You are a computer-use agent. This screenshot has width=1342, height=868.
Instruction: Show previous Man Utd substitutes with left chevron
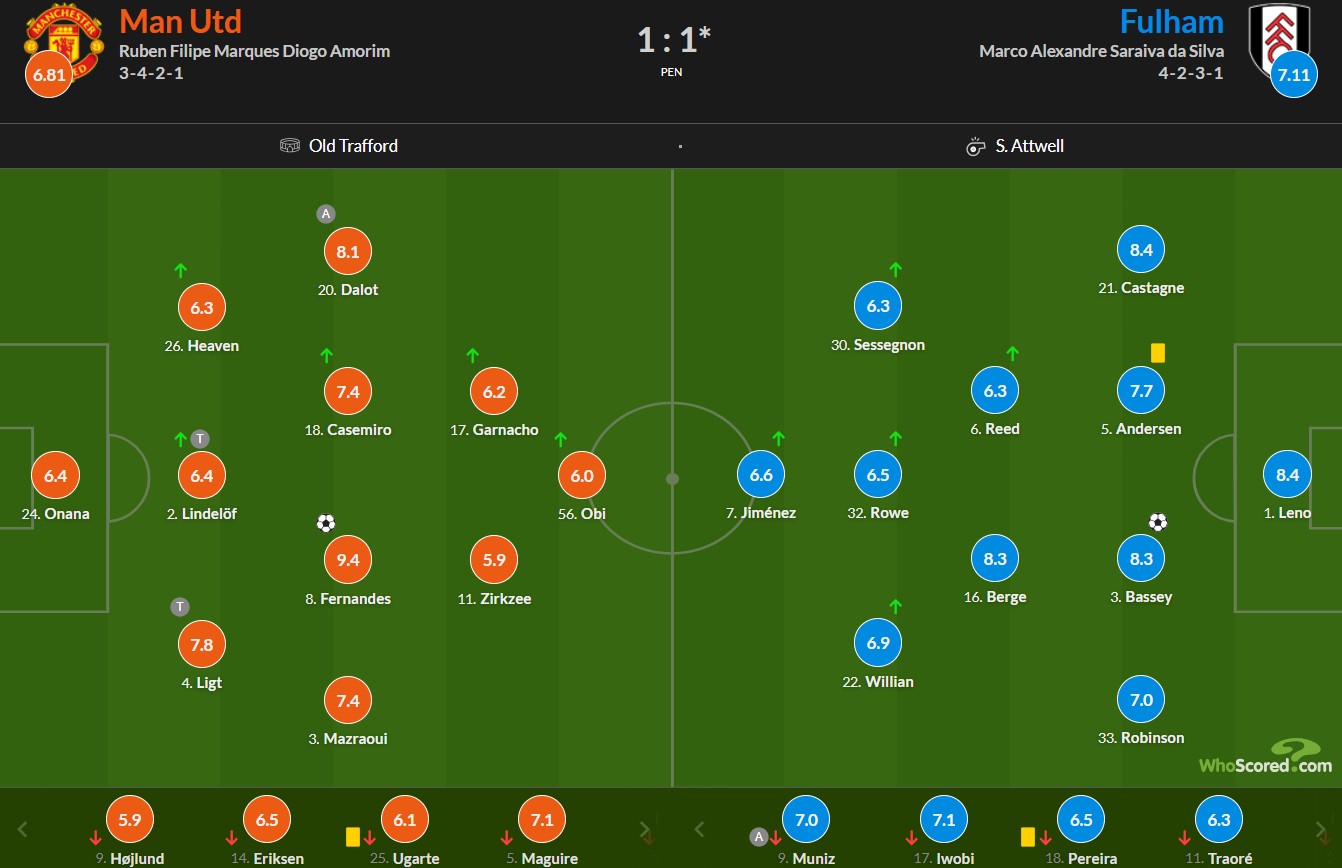(x=24, y=829)
